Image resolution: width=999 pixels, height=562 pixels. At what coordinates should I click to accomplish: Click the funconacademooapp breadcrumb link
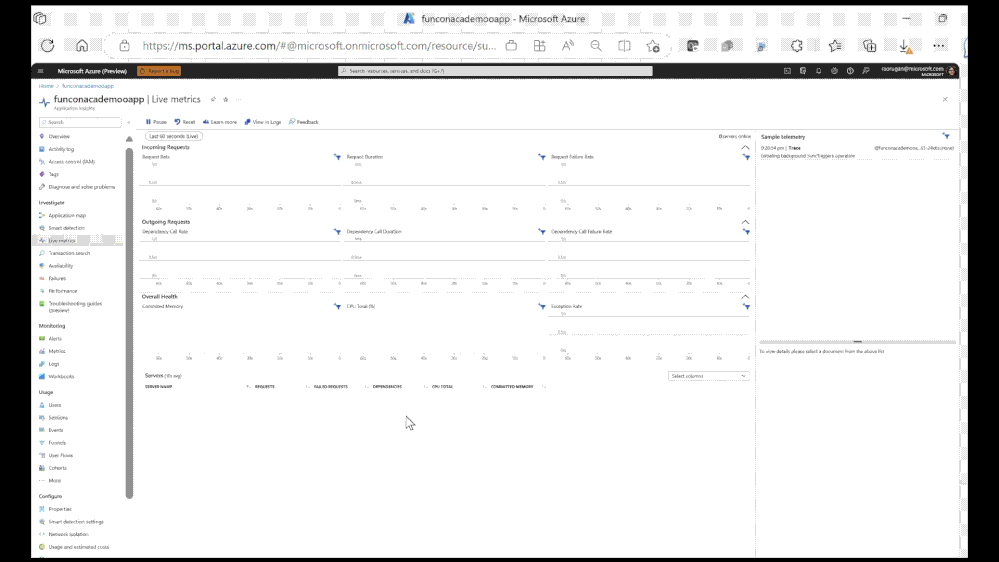(x=88, y=86)
